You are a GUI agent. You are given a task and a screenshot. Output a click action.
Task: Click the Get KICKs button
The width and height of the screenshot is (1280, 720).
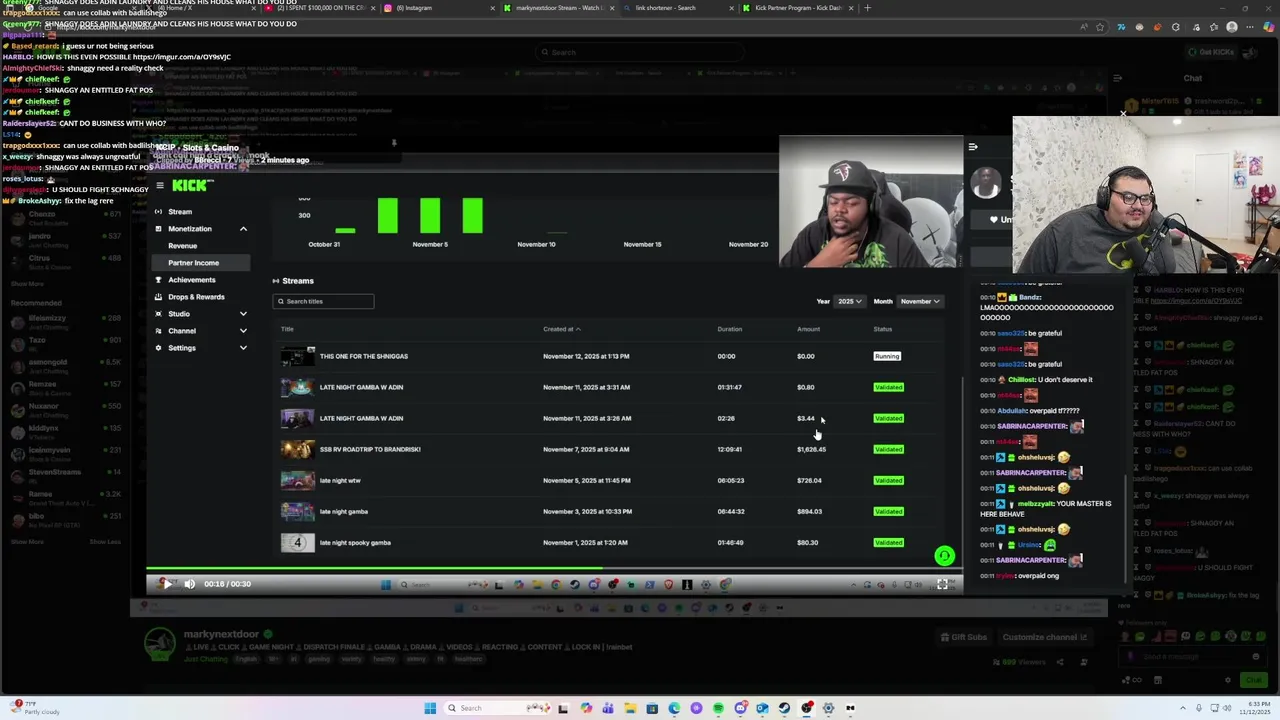click(1212, 52)
